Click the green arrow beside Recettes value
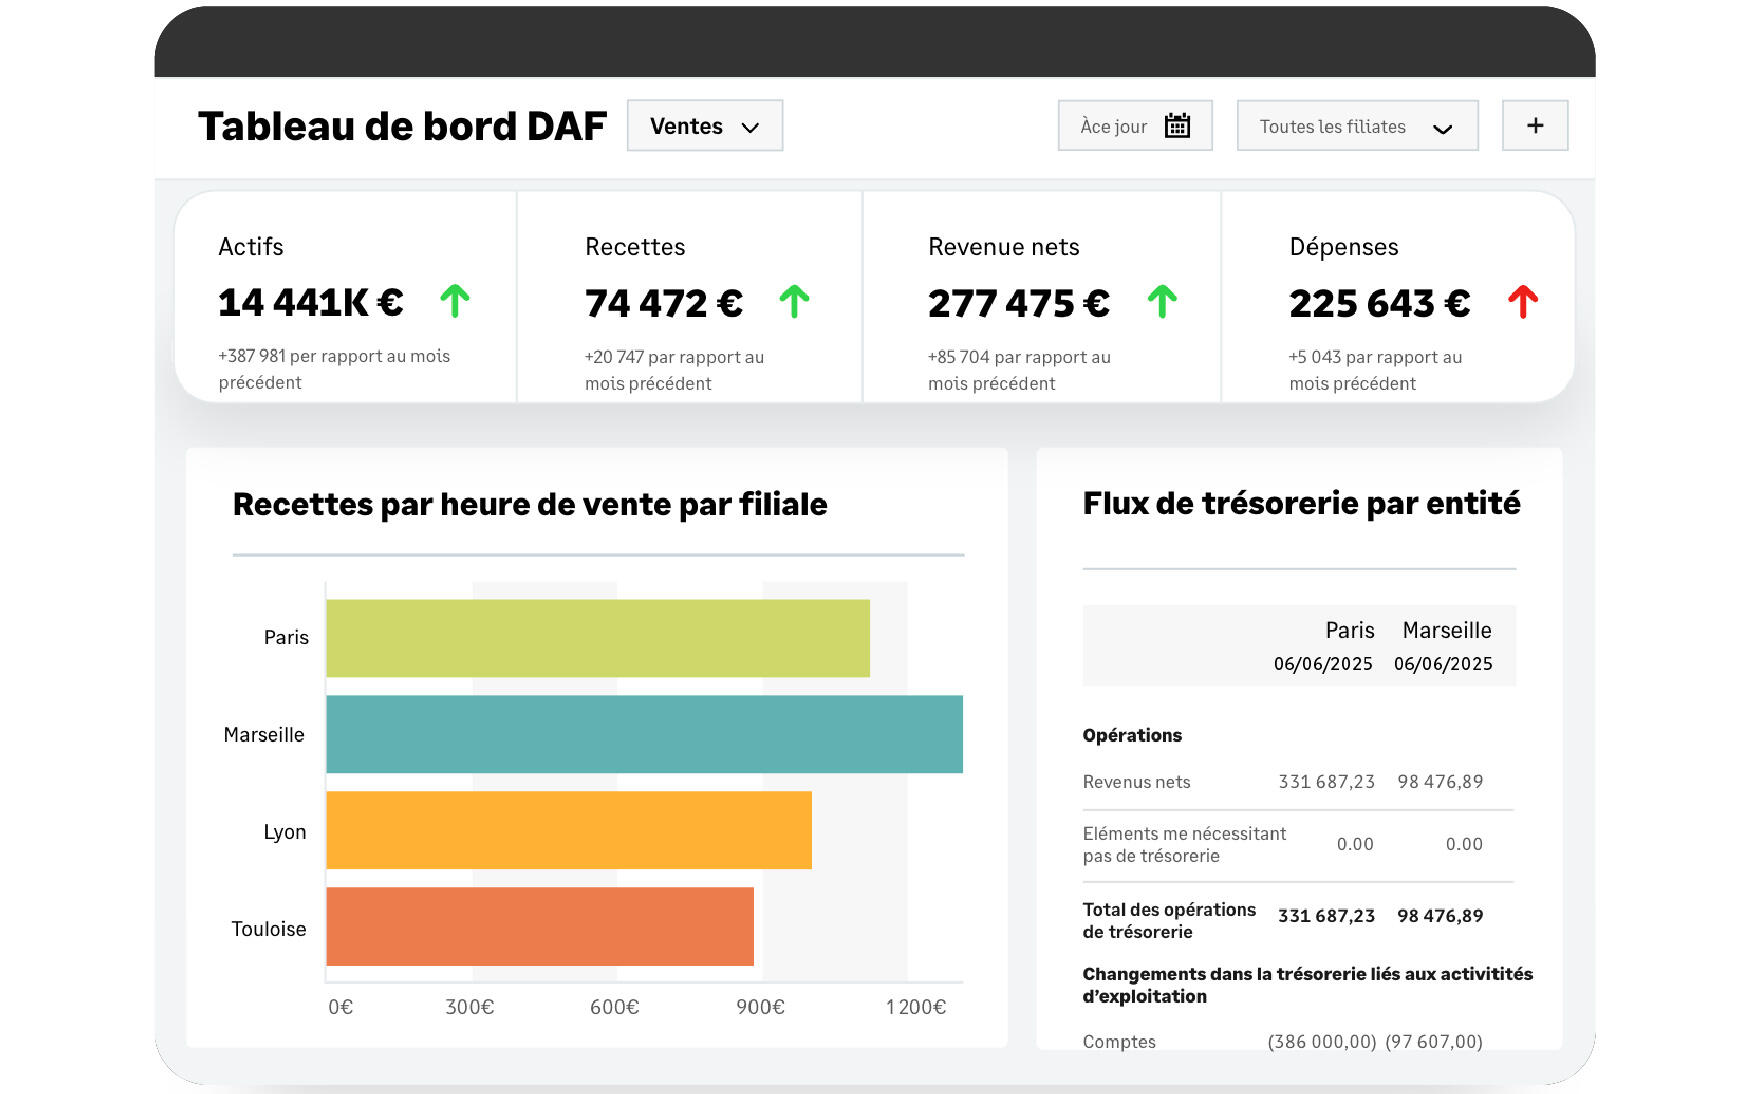Viewport: 1751px width, 1094px height. (x=795, y=301)
